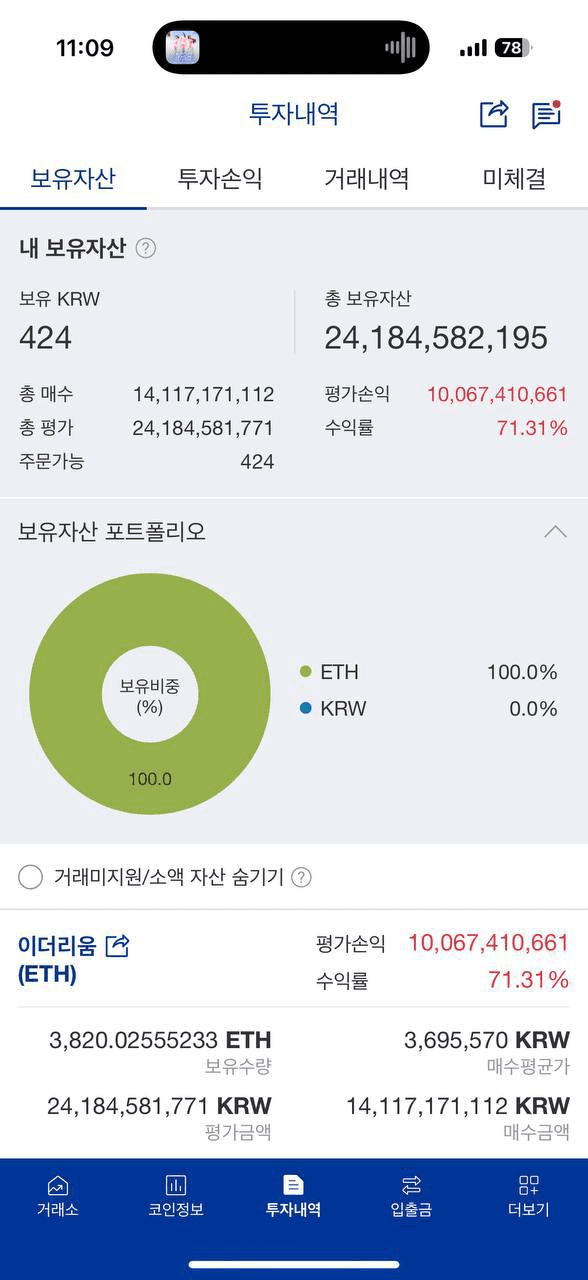Go to 거래소 in bottom bar
The height and width of the screenshot is (1280, 588).
[x=58, y=1196]
